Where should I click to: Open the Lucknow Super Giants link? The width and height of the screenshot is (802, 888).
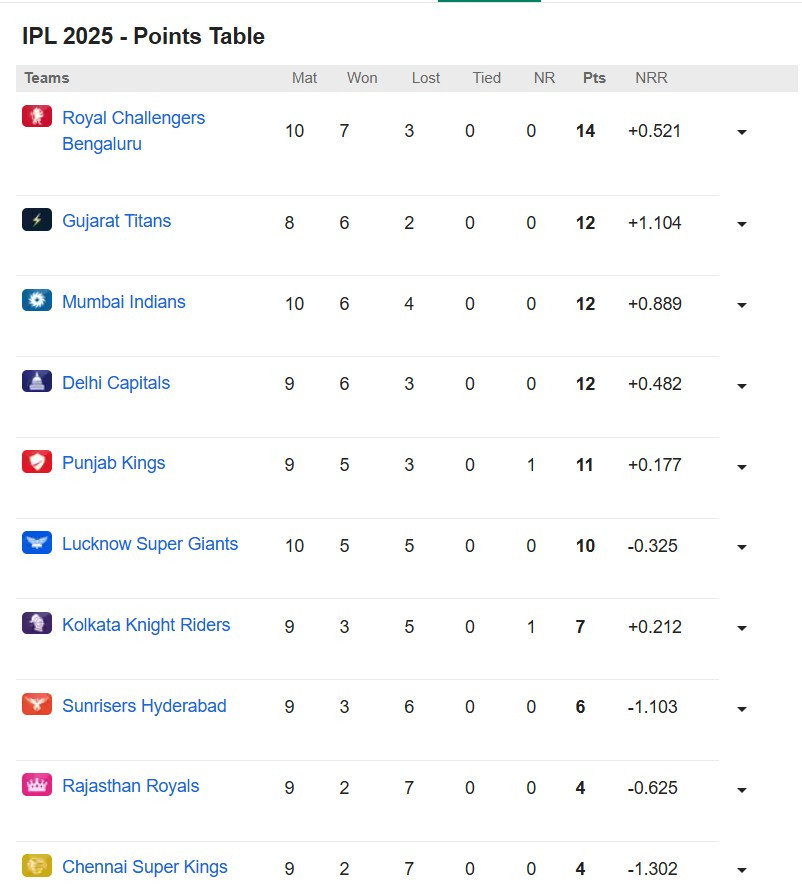[x=150, y=544]
